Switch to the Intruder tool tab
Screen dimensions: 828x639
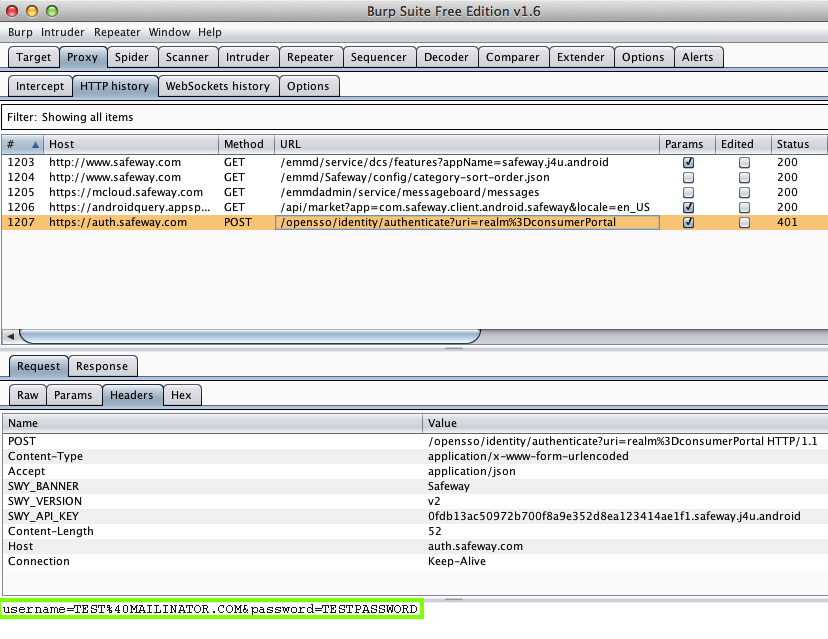[x=248, y=57]
